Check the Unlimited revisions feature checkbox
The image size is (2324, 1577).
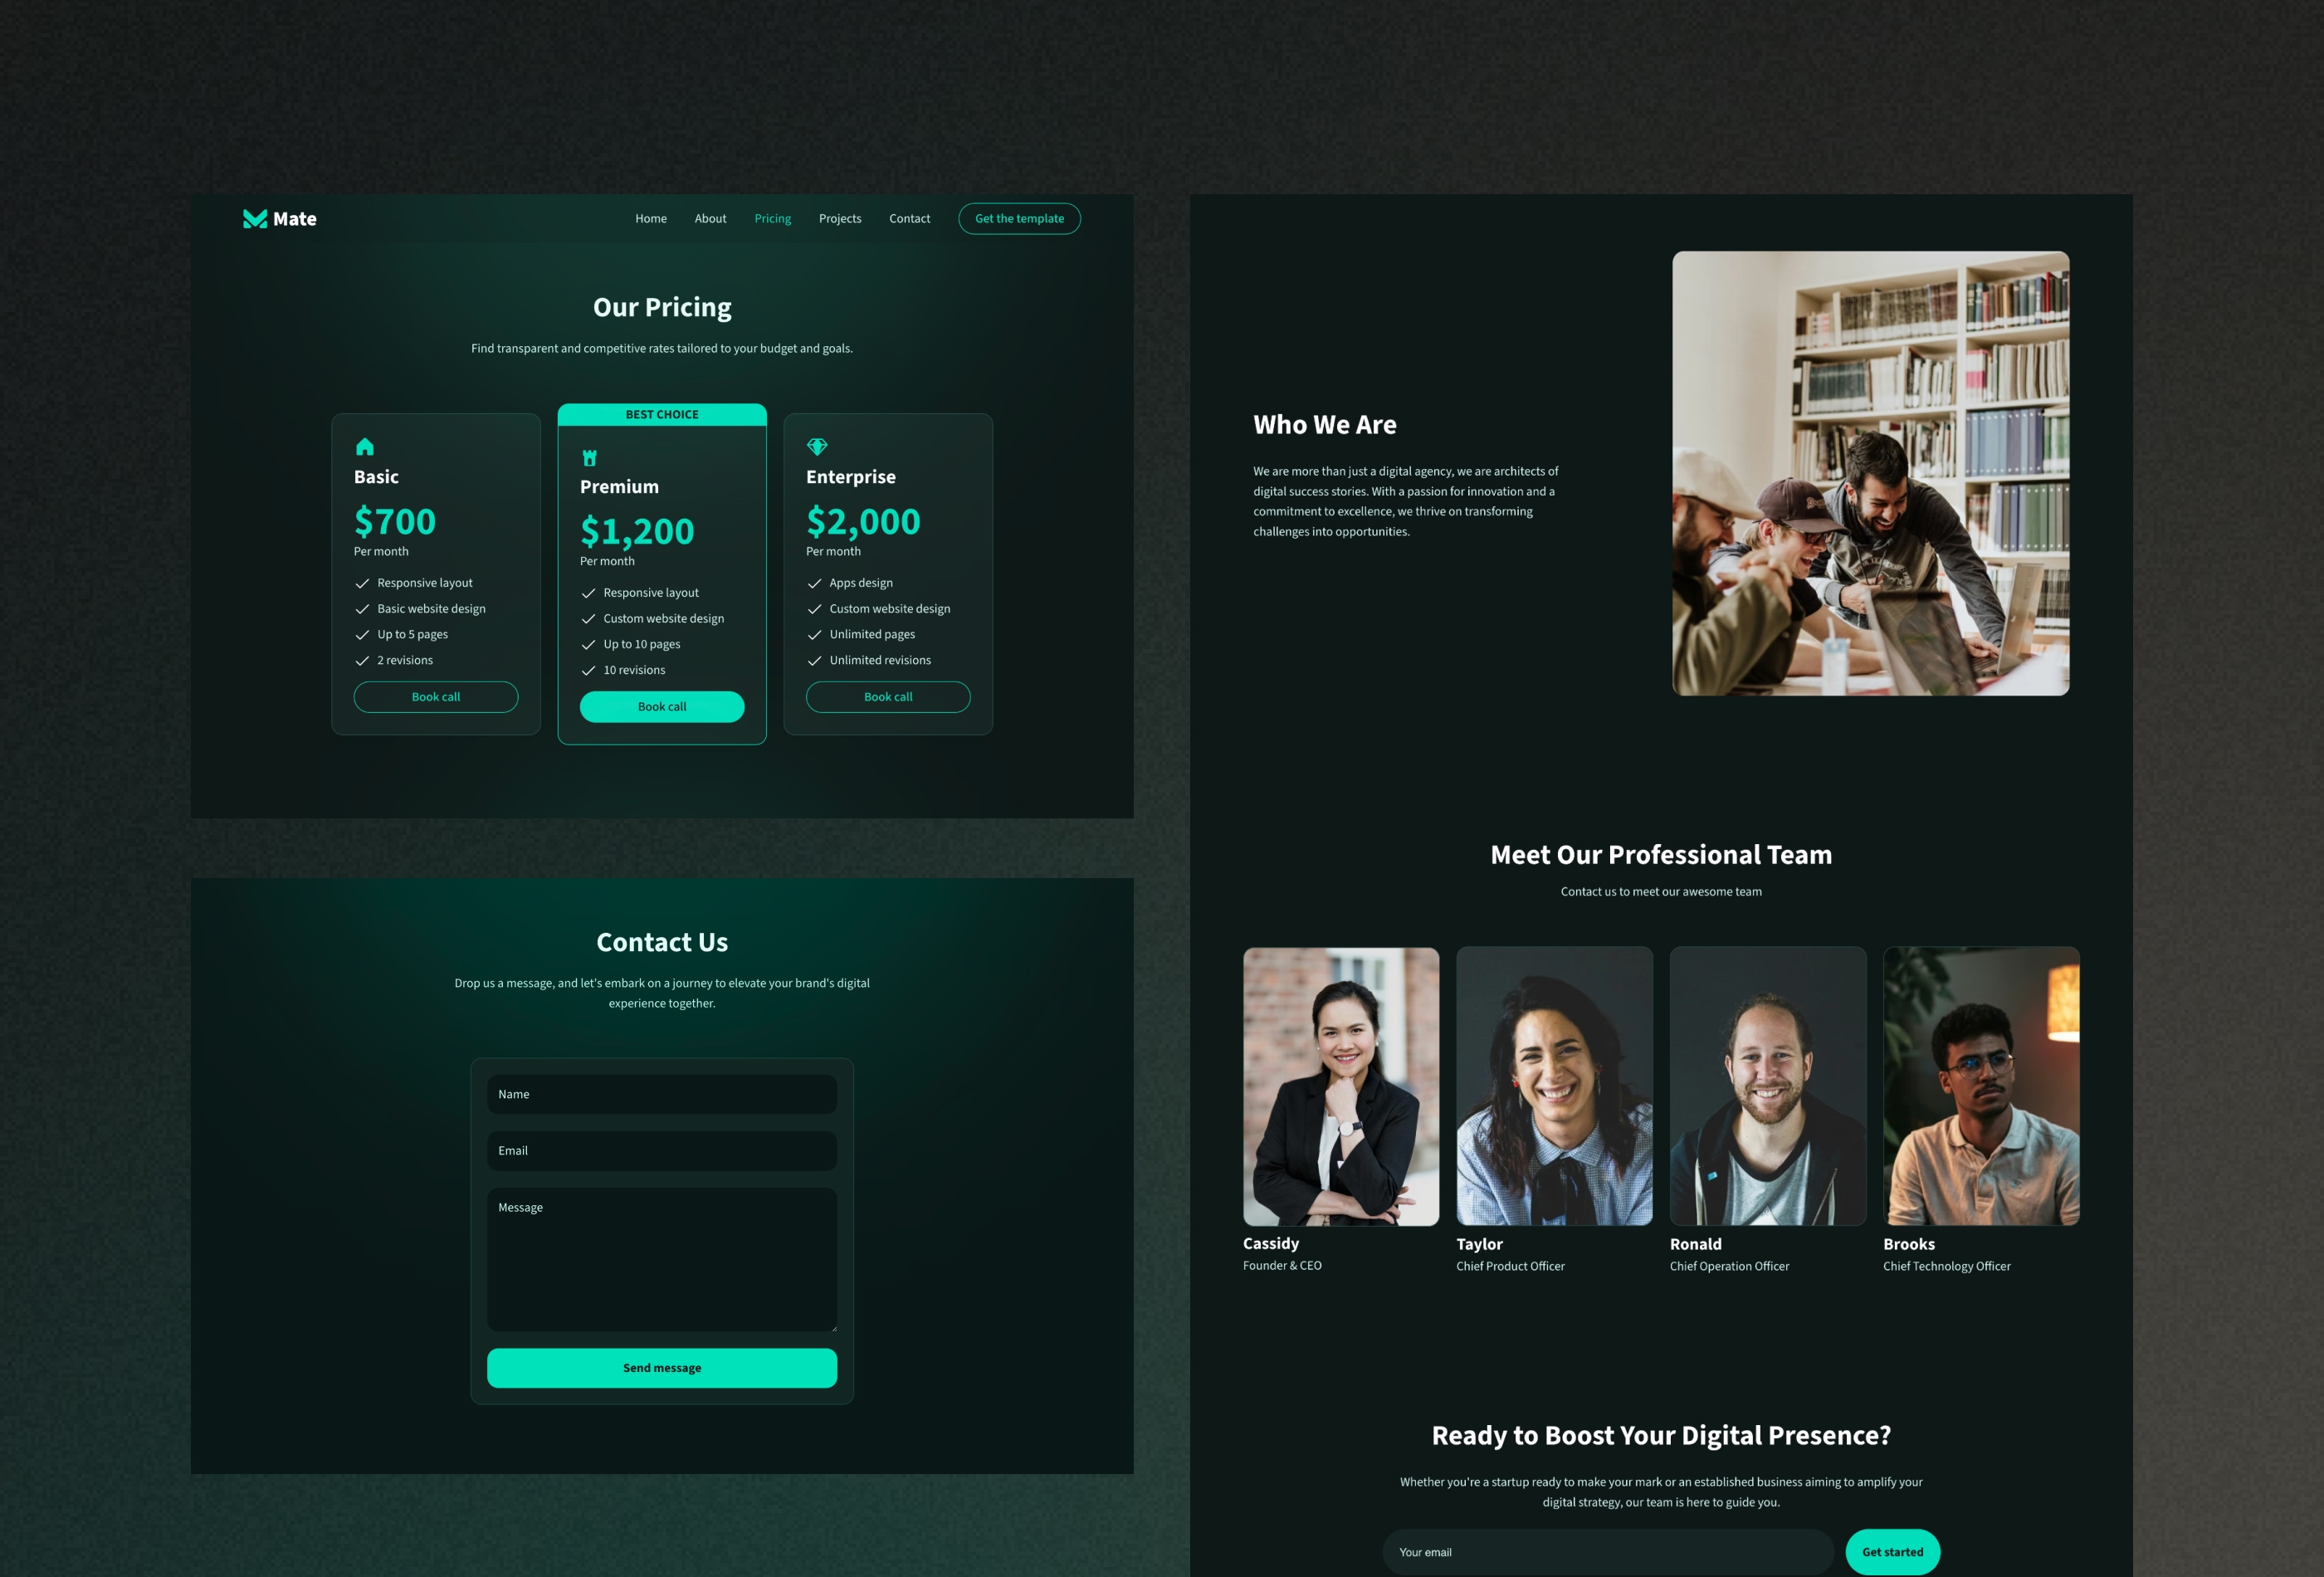click(814, 658)
